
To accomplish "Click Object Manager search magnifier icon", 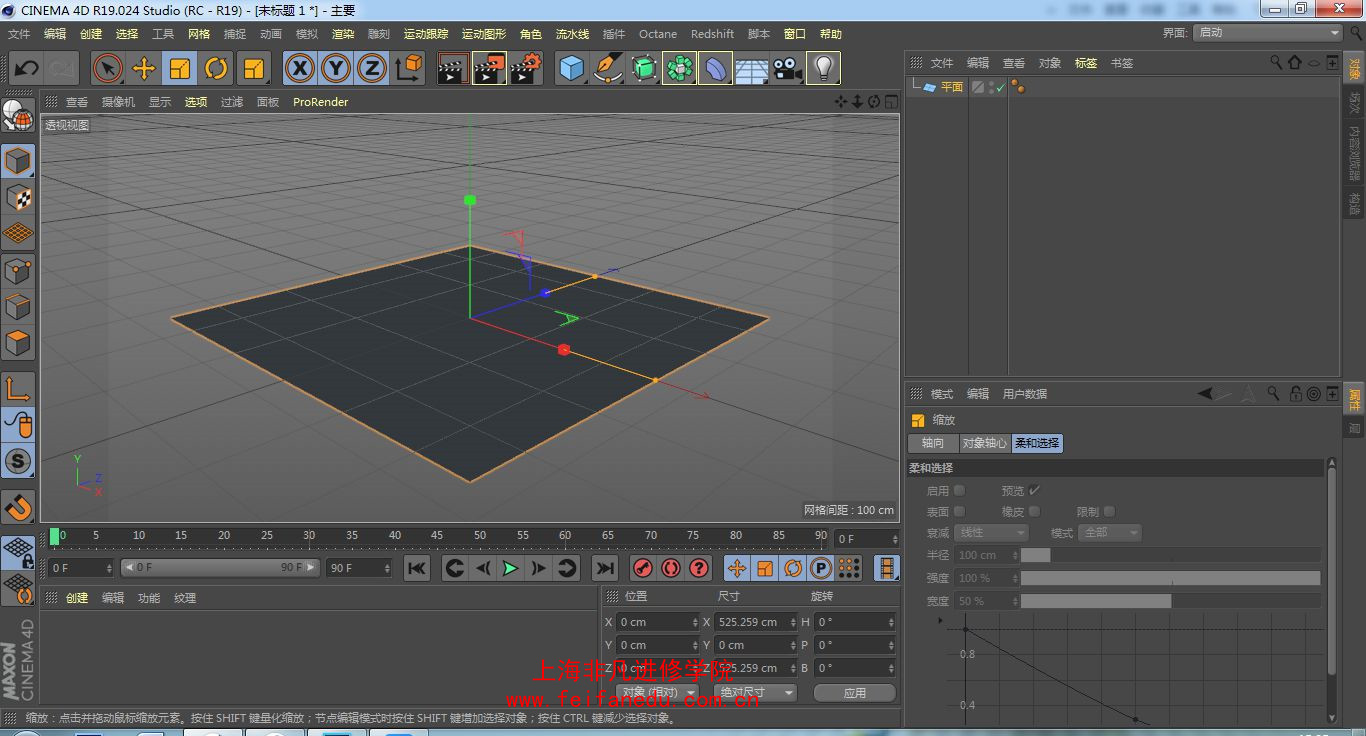I will (x=1276, y=62).
